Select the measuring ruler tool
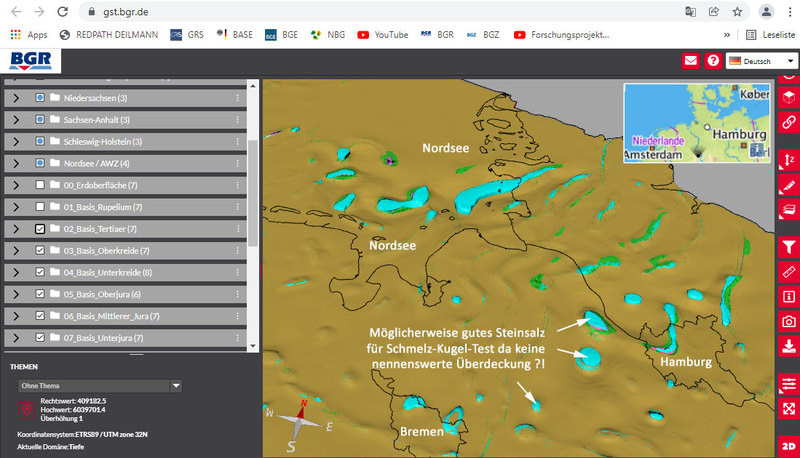 pyautogui.click(x=788, y=272)
